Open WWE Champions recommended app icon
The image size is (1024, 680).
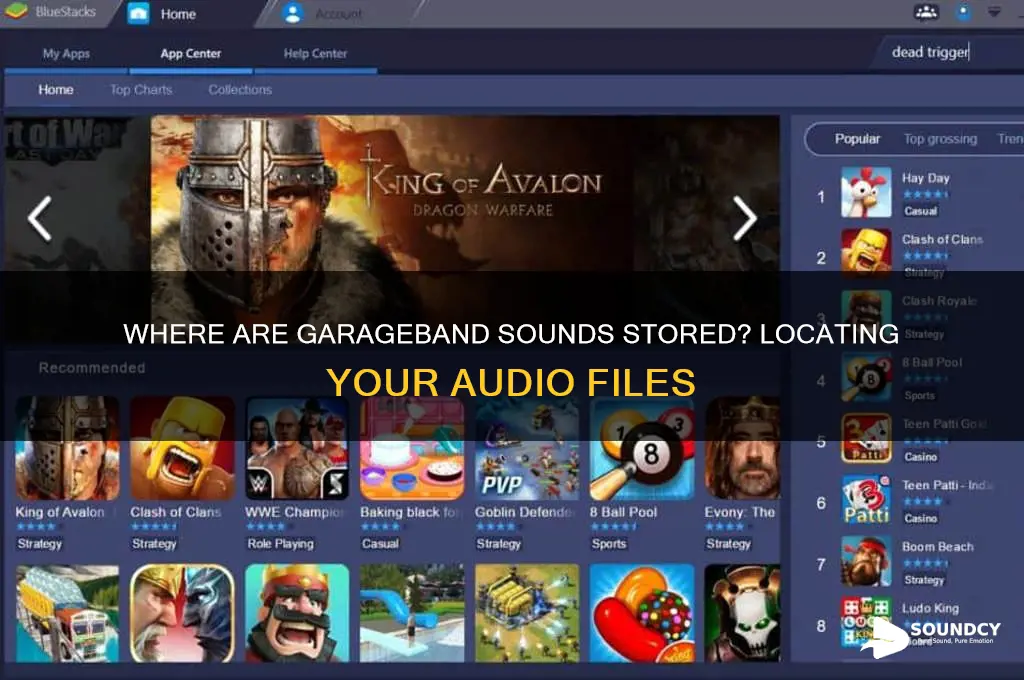pos(297,448)
